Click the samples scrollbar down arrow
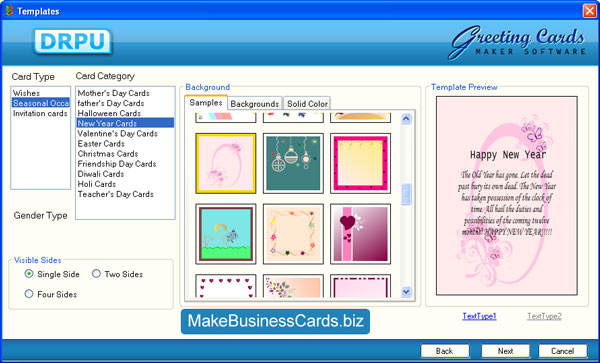This screenshot has width=600, height=363. point(406,292)
